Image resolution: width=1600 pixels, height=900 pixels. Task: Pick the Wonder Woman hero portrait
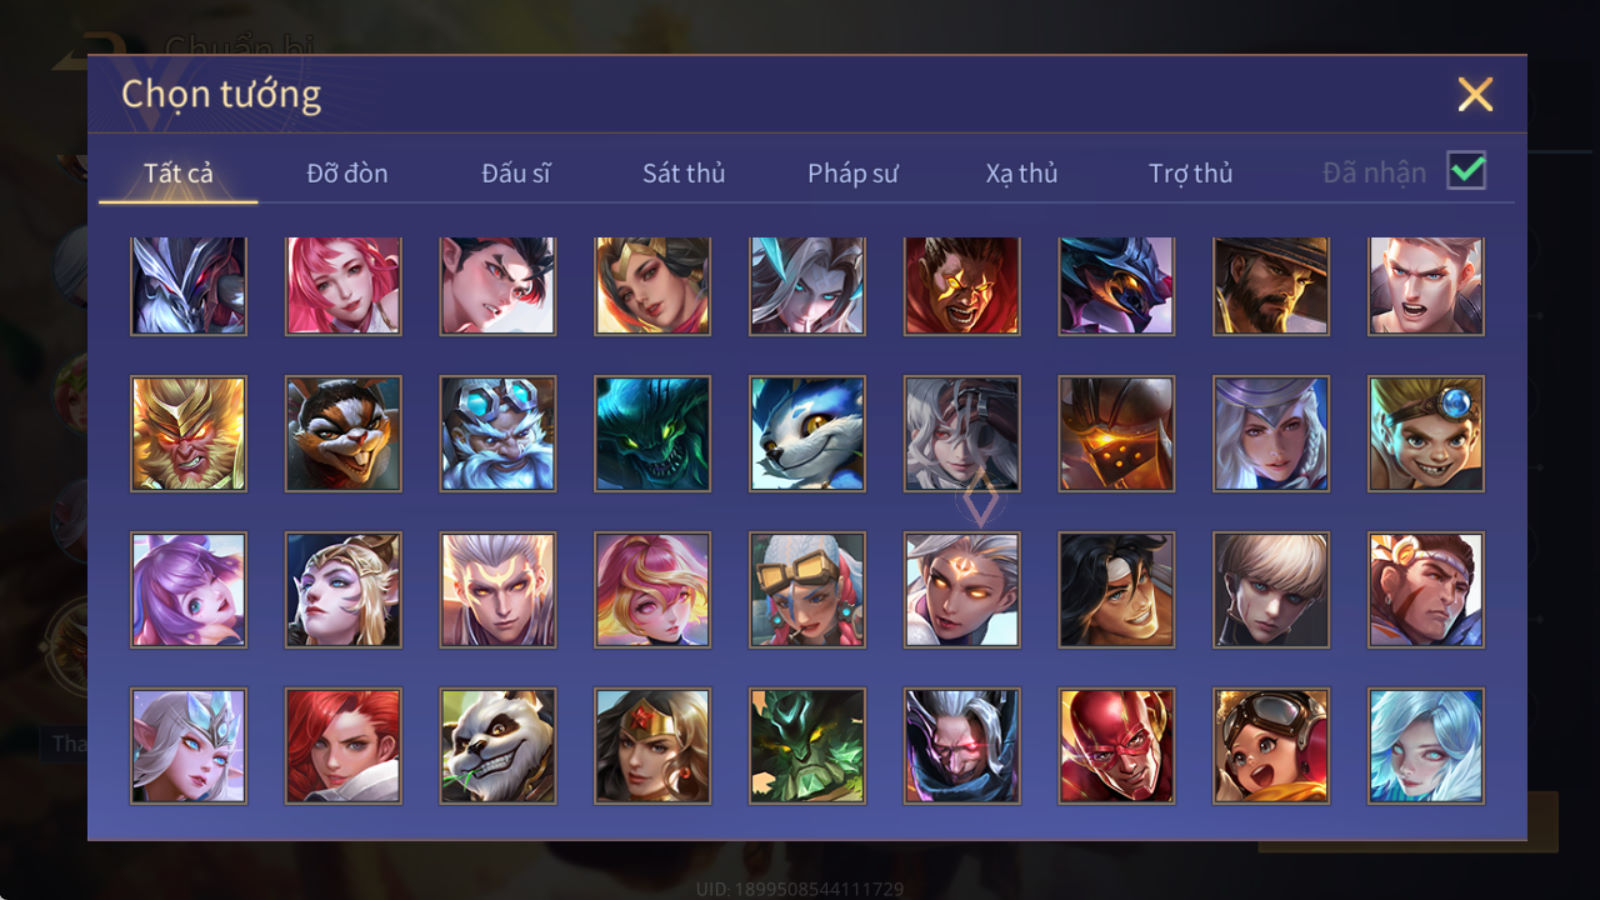pos(652,746)
